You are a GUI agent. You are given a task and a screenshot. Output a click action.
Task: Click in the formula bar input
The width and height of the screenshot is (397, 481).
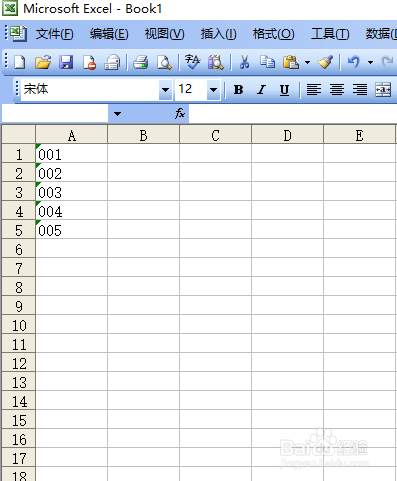(x=293, y=114)
